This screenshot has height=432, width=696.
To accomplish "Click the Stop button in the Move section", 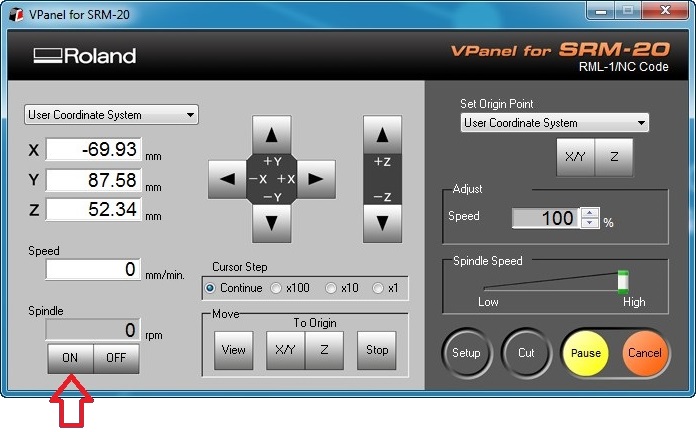I will (377, 350).
